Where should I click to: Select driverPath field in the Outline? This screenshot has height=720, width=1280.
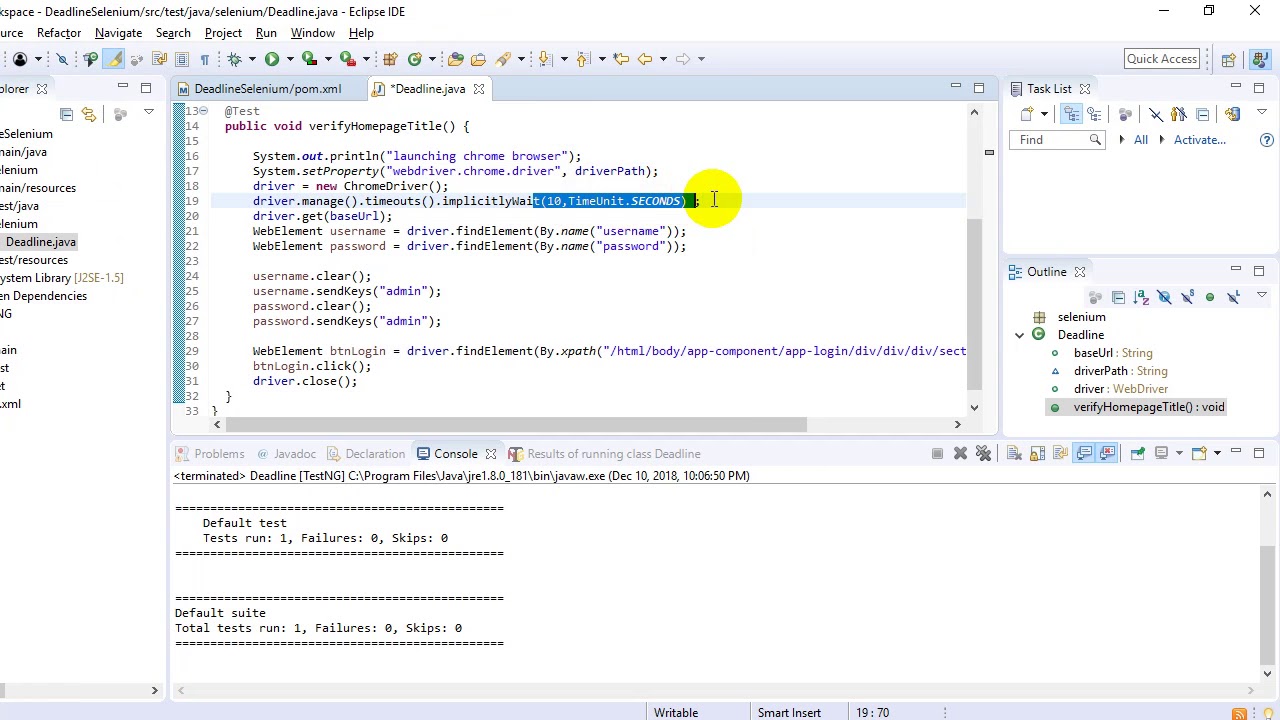click(1120, 371)
